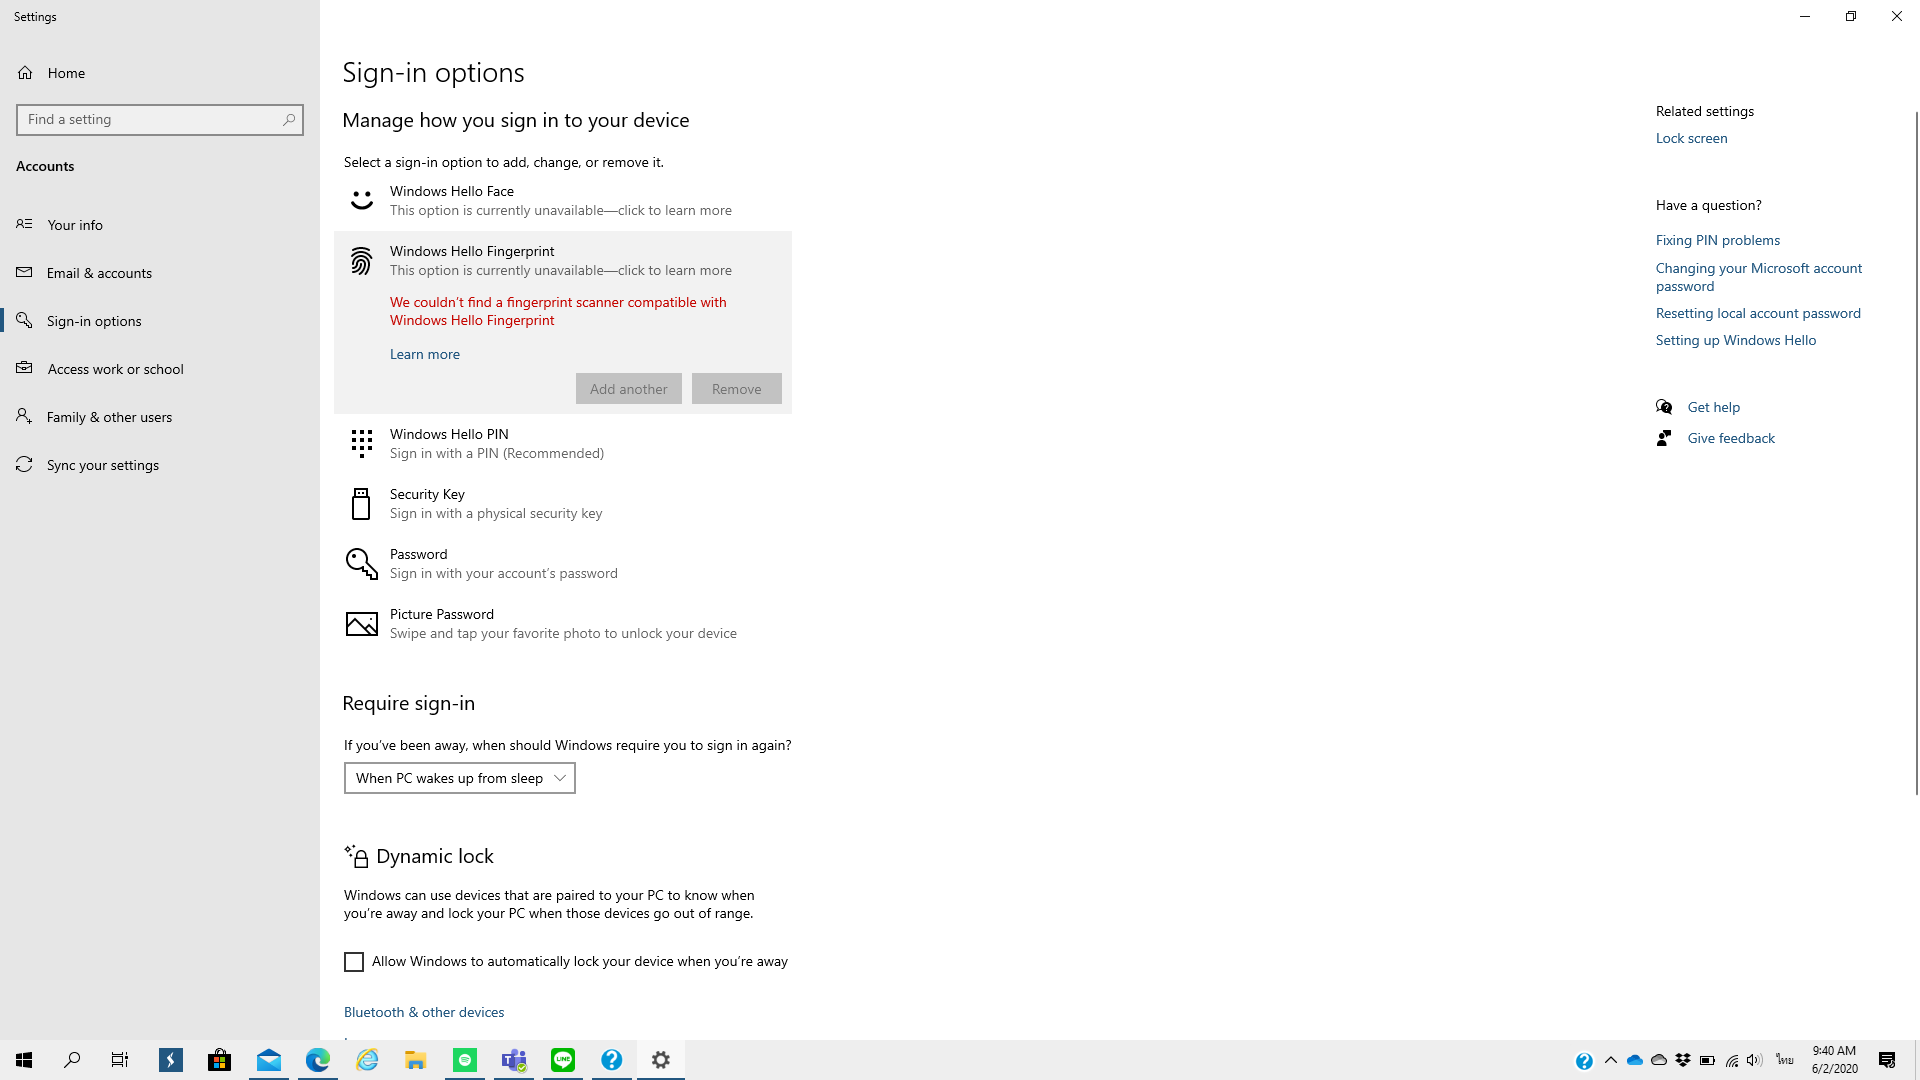
Task: Open Spotify from the taskbar
Action: click(x=465, y=1060)
